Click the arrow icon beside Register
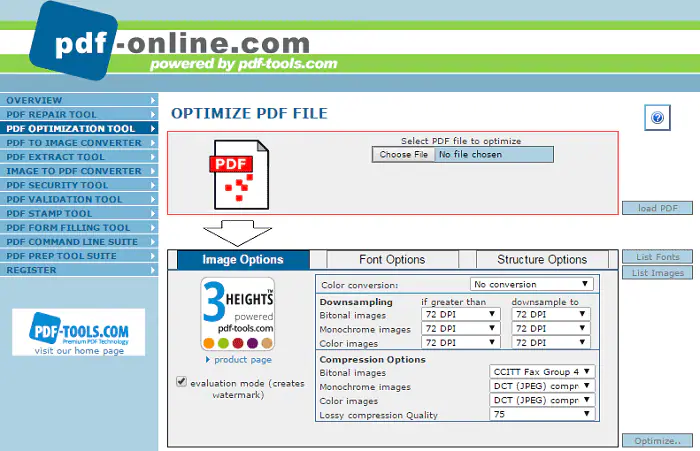The height and width of the screenshot is (451, 700). [x=153, y=270]
